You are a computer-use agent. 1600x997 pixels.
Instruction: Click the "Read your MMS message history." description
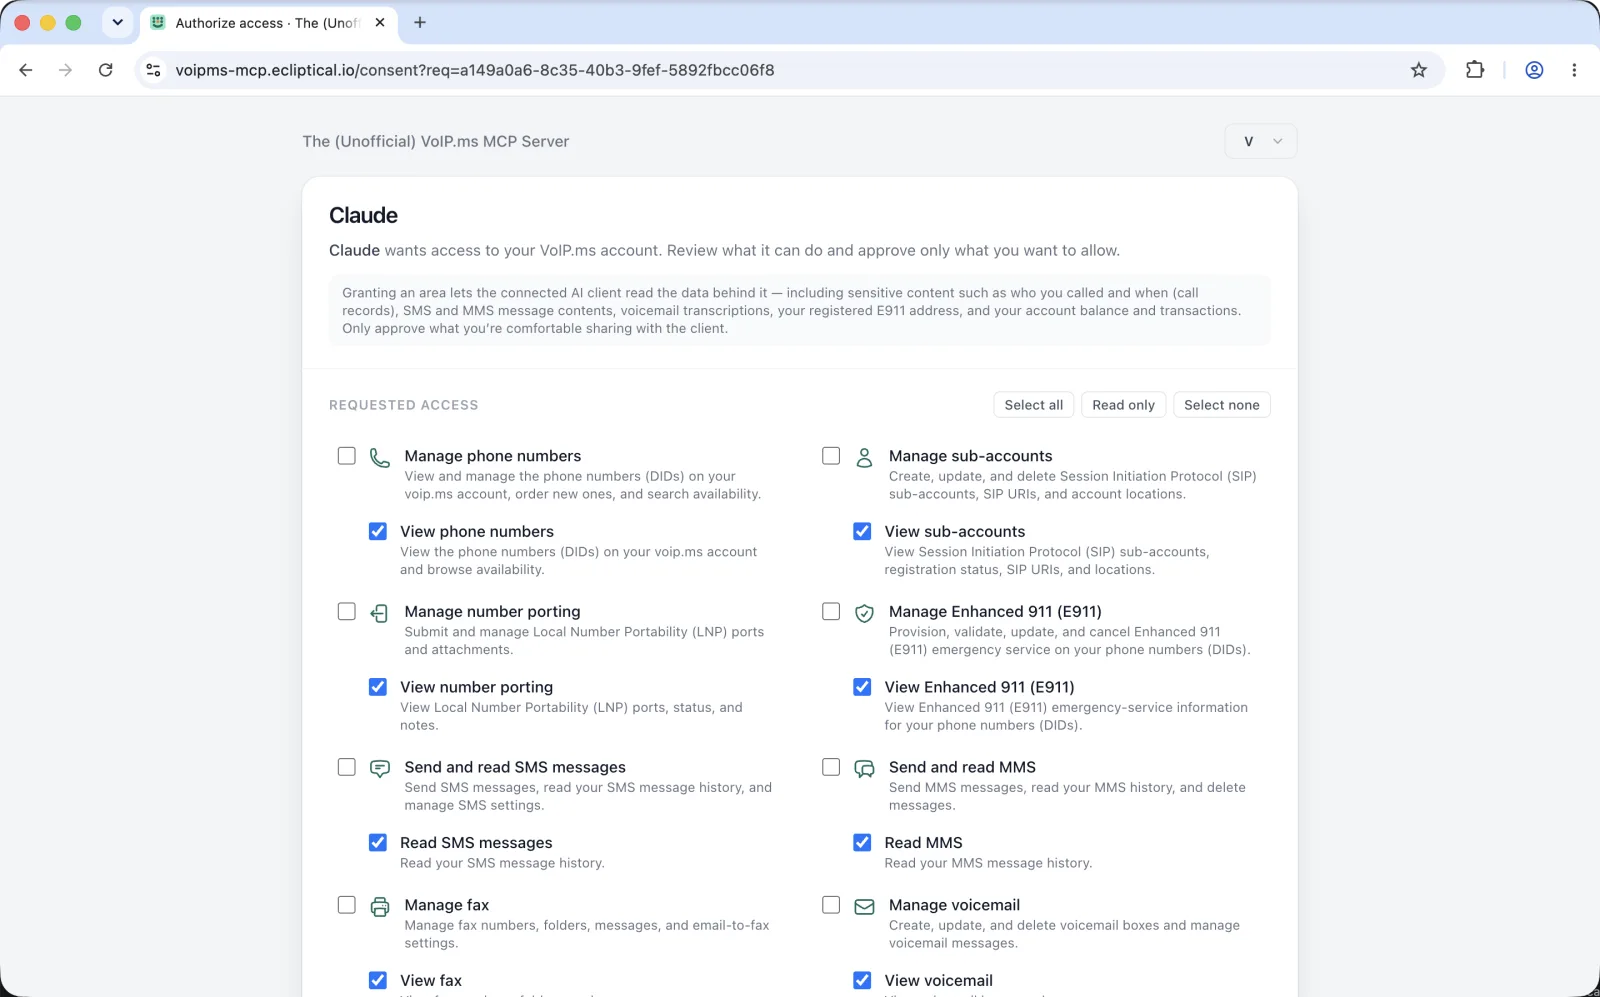coord(988,863)
